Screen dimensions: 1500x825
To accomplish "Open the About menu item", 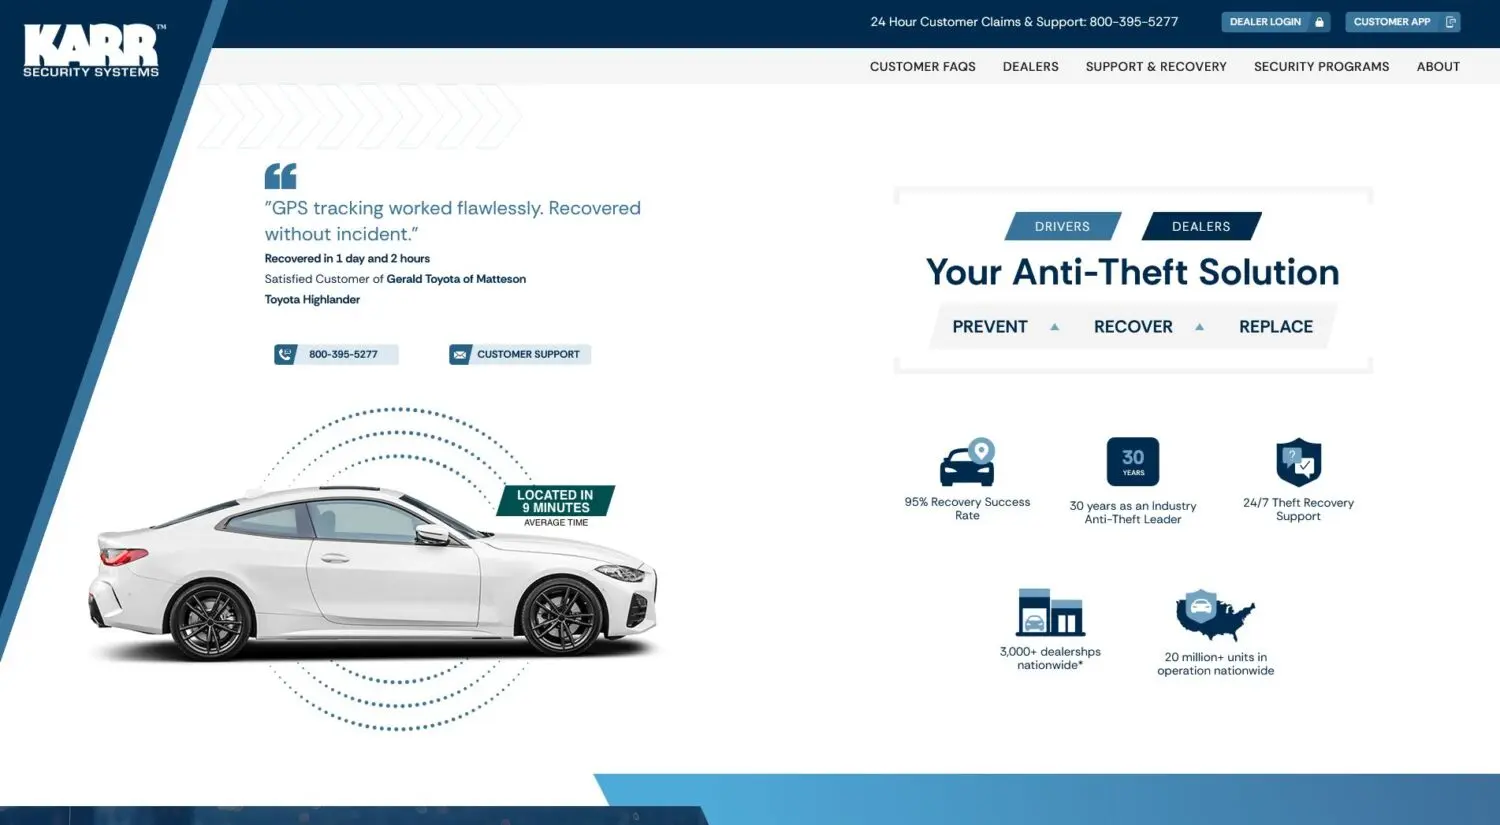I will click(1438, 66).
